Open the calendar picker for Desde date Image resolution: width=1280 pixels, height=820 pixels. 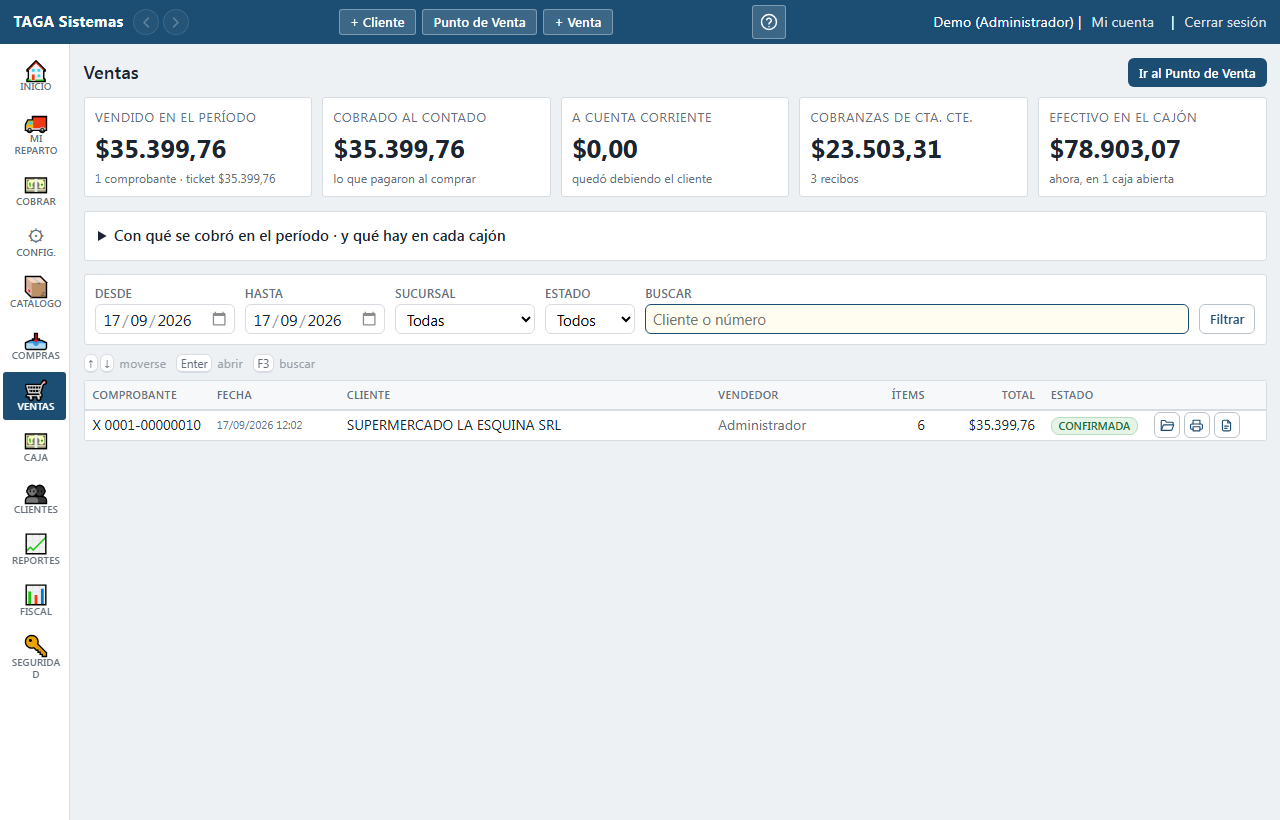tap(220, 320)
